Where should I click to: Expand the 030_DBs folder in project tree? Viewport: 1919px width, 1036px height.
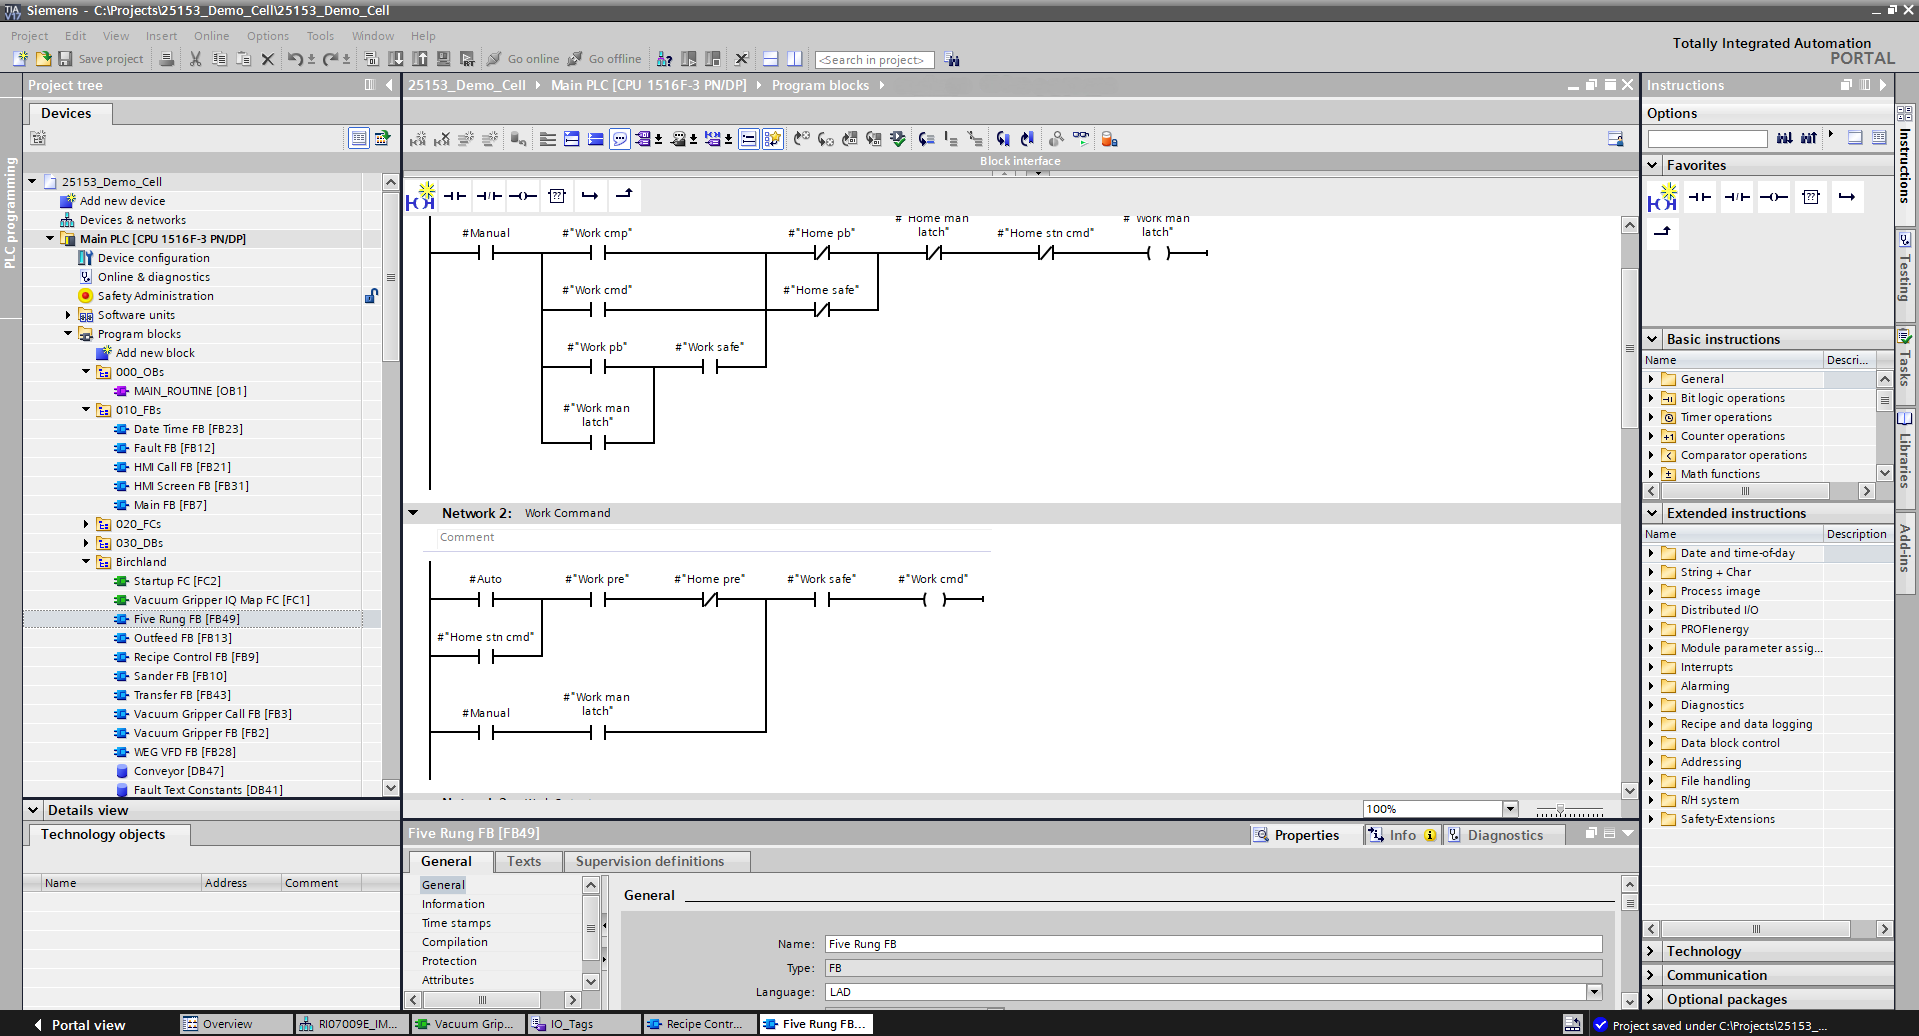click(x=86, y=543)
